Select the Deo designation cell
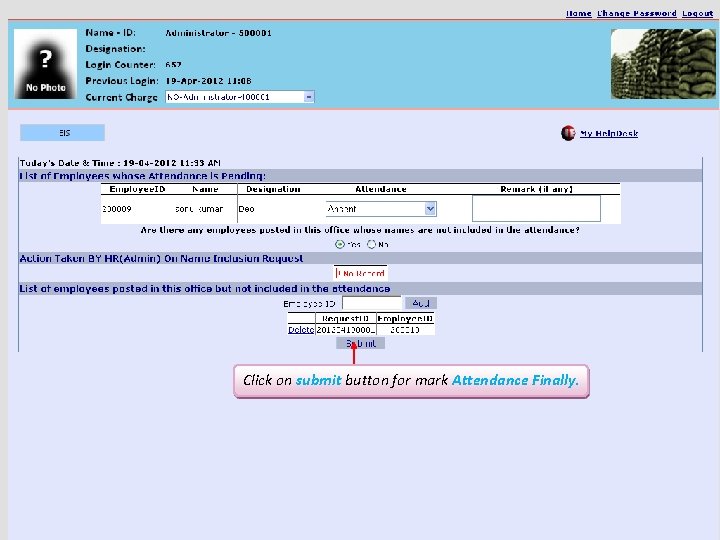This screenshot has height=540, width=720. click(x=247, y=209)
